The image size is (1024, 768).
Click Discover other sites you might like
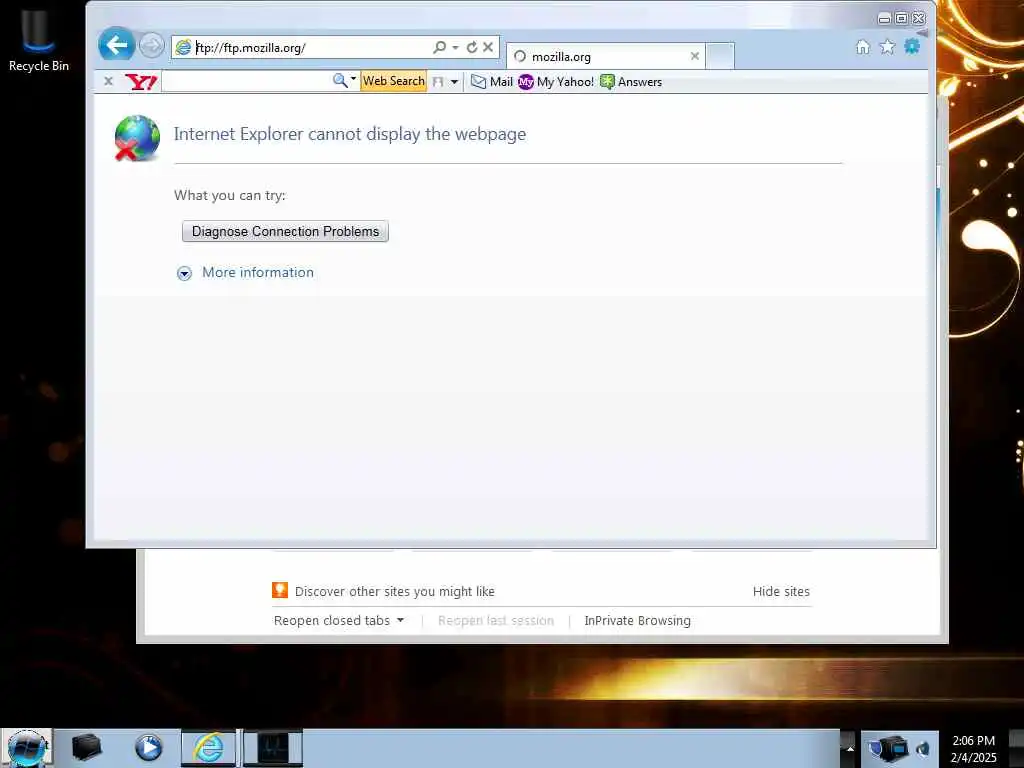[394, 591]
